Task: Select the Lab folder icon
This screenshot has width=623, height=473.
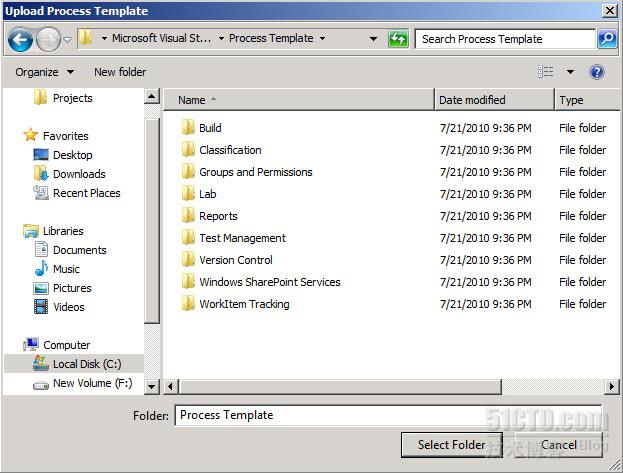Action: coord(188,194)
